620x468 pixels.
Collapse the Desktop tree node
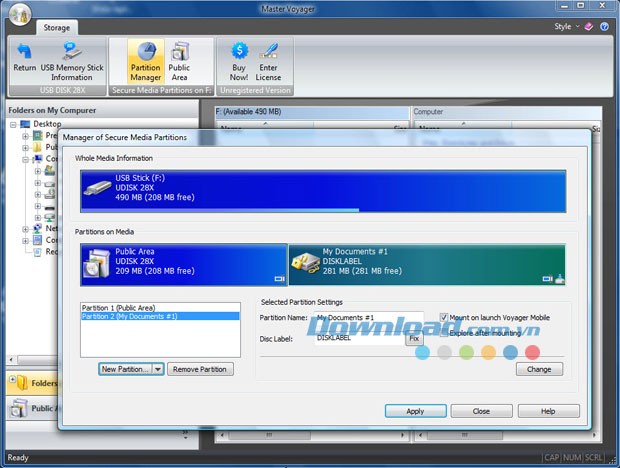click(x=13, y=124)
